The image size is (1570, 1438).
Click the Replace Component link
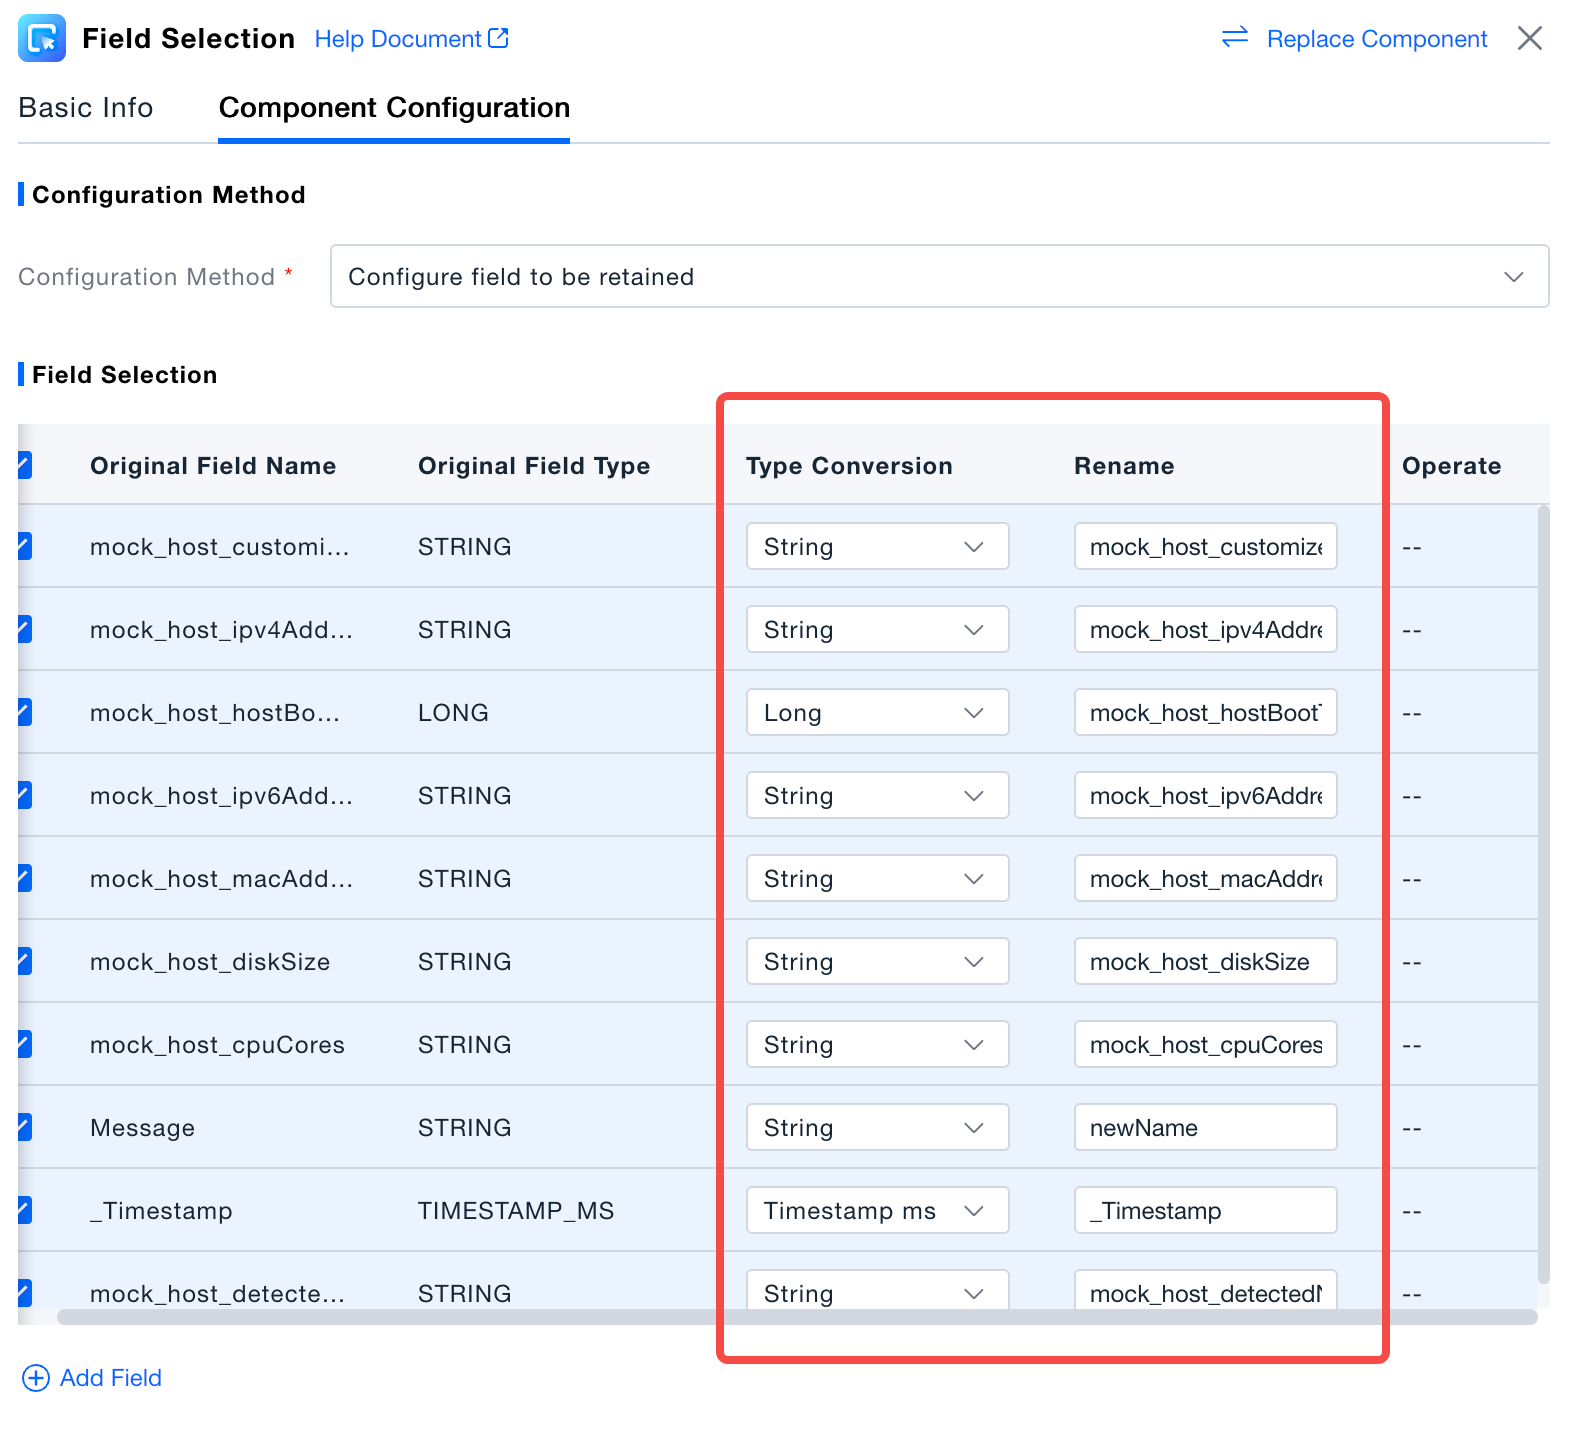pos(1376,39)
